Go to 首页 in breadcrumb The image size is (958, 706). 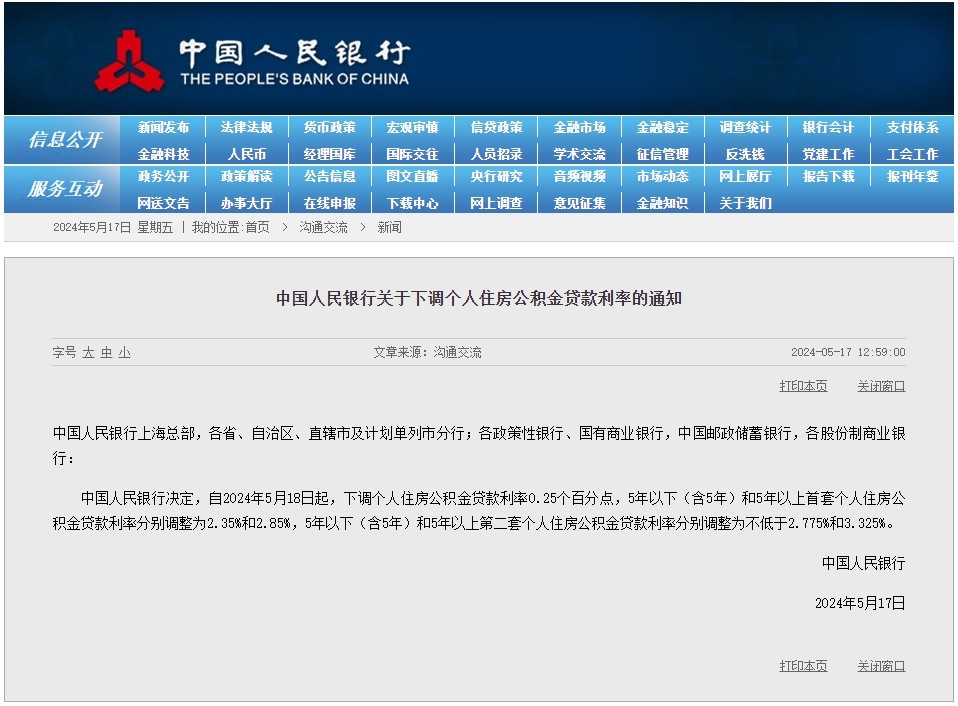257,227
